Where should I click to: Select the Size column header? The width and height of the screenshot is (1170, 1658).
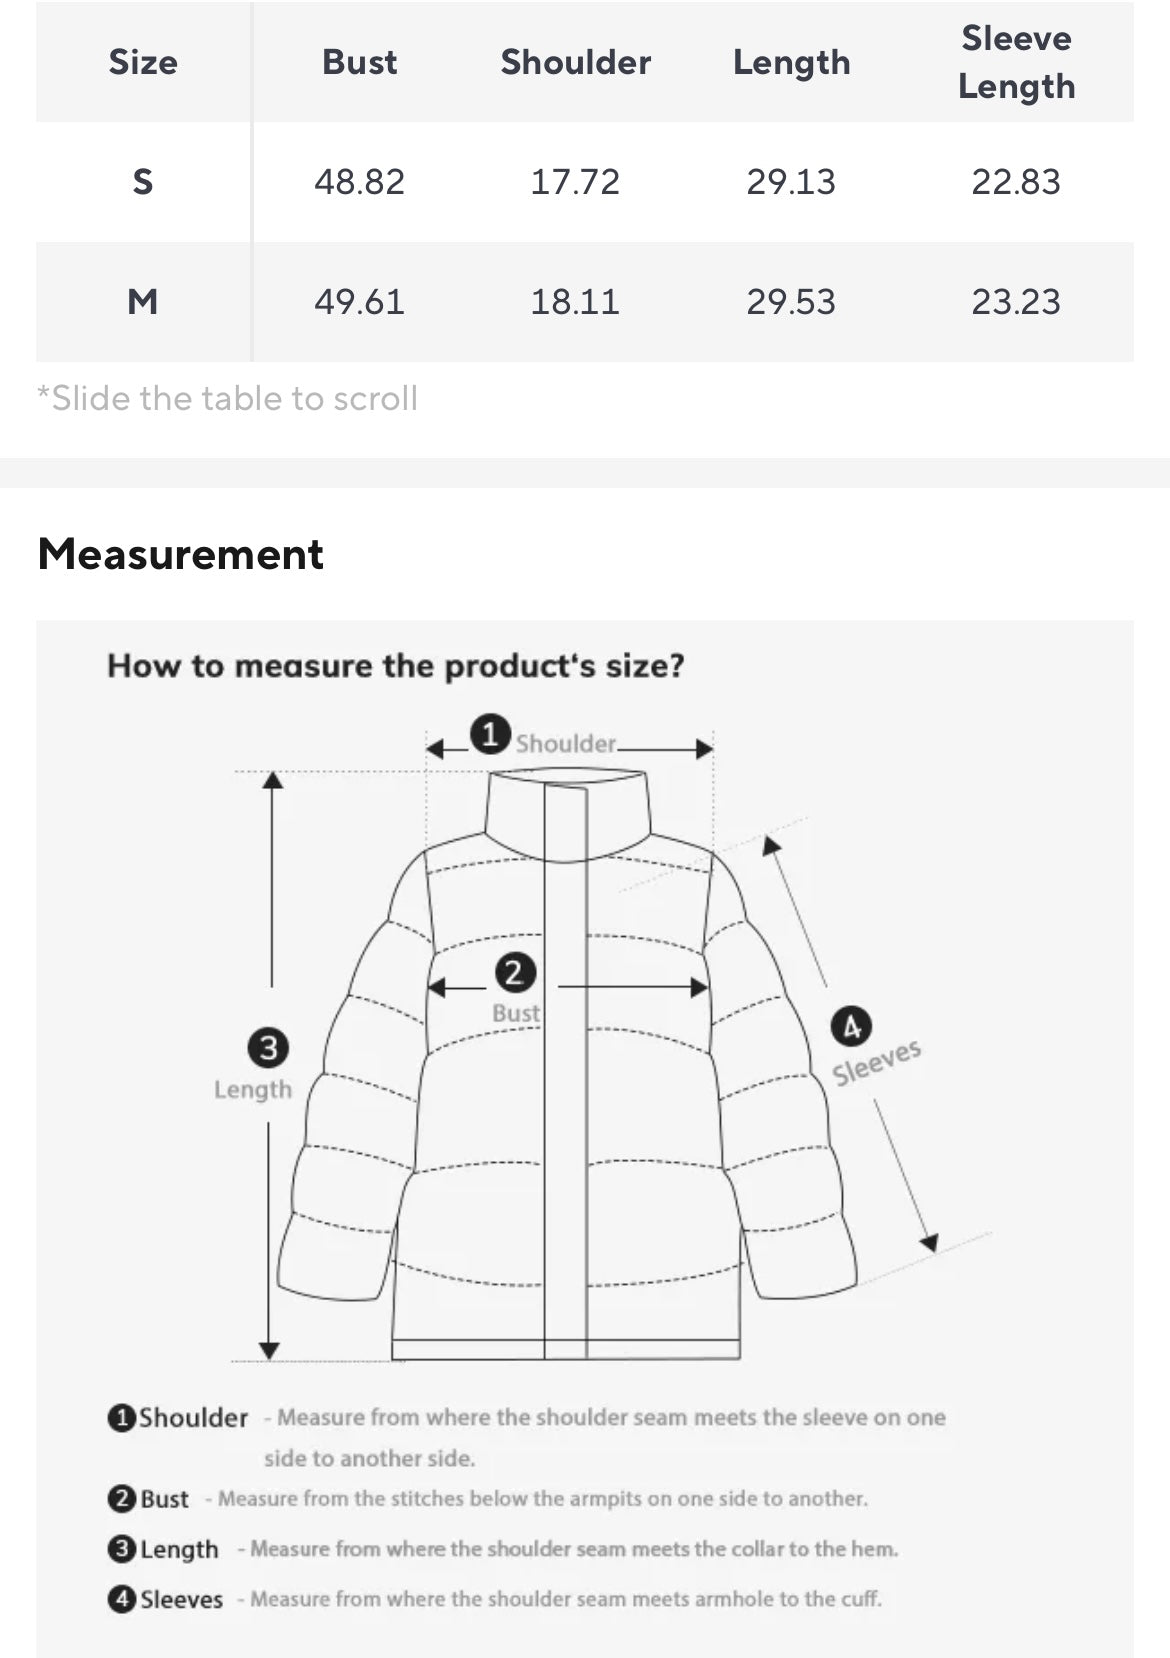tap(143, 62)
